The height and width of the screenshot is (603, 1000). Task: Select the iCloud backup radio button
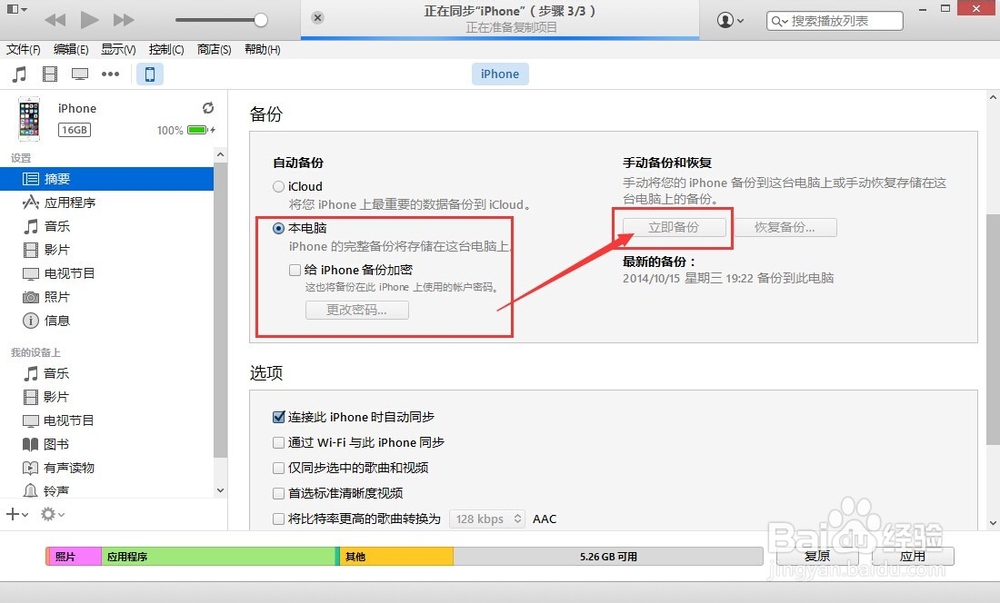tap(279, 187)
